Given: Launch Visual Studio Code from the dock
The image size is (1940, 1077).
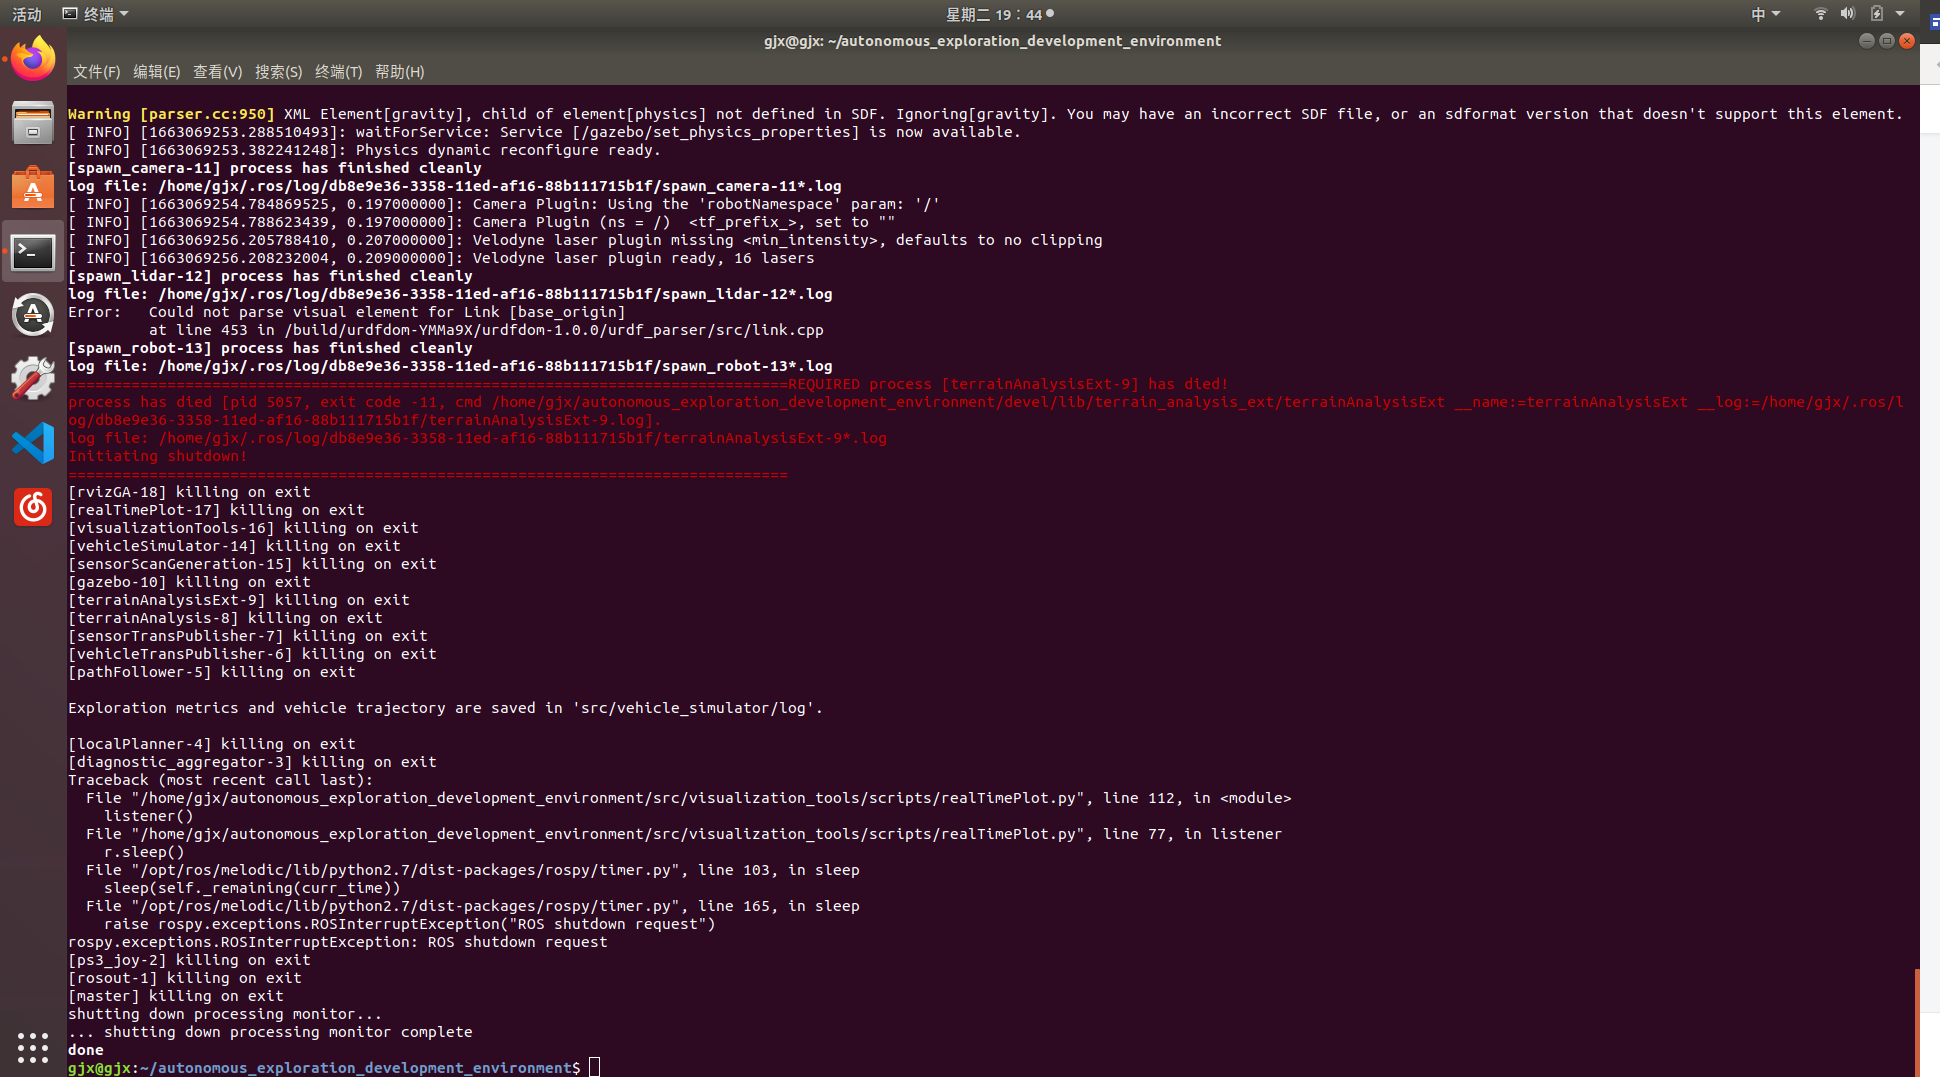Looking at the screenshot, I should (33, 443).
